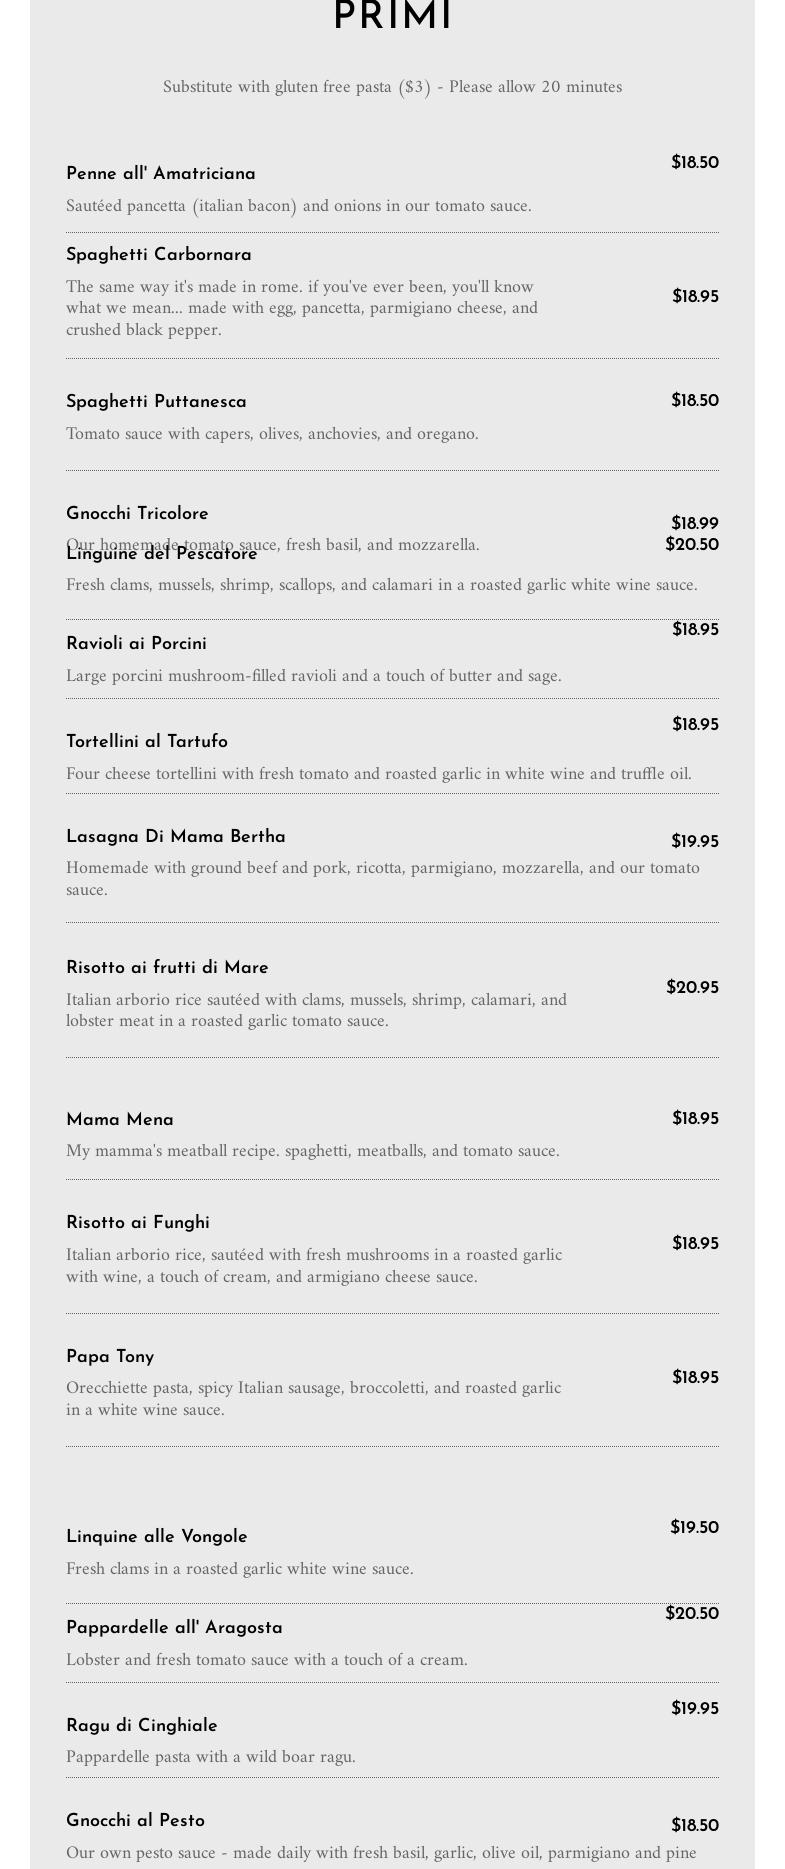Click the Risotto ai Funghi heading
Image resolution: width=785 pixels, height=1869 pixels.
coord(138,1223)
